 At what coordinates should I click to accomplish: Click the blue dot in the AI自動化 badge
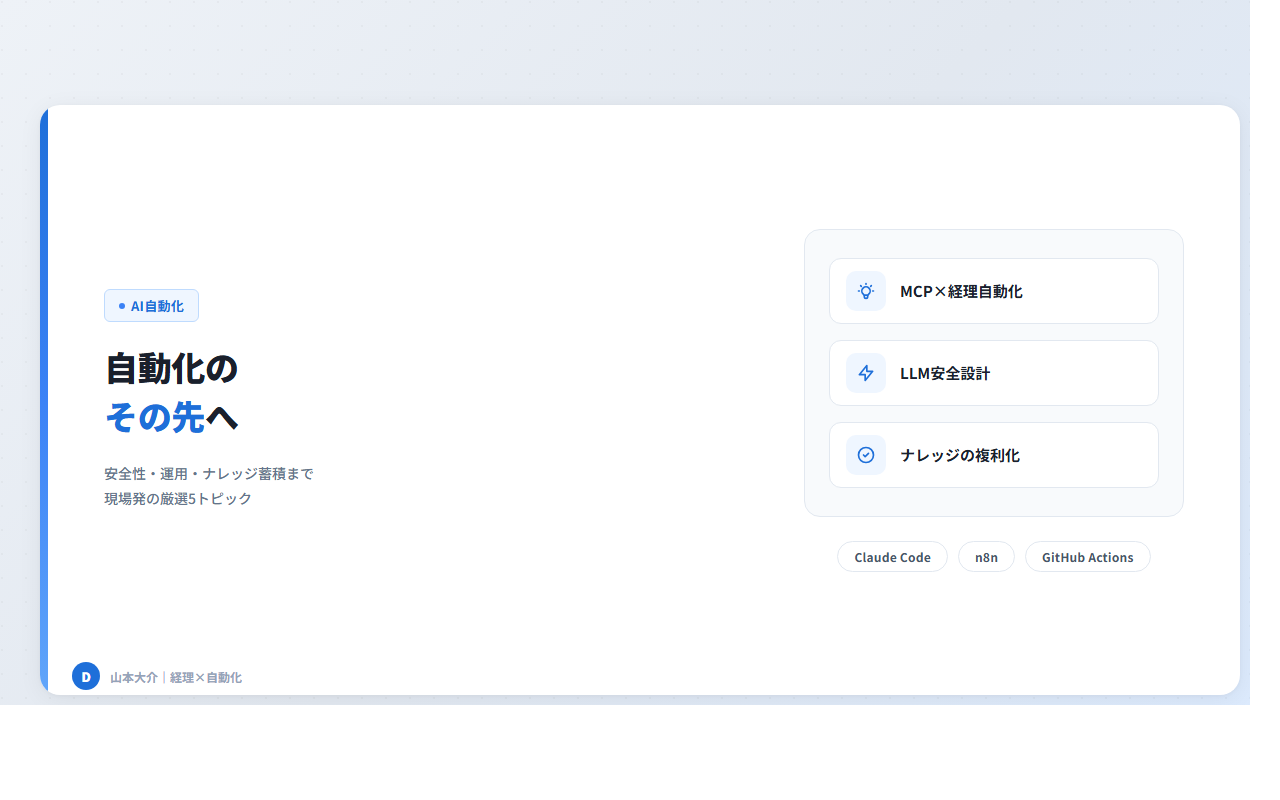(119, 306)
